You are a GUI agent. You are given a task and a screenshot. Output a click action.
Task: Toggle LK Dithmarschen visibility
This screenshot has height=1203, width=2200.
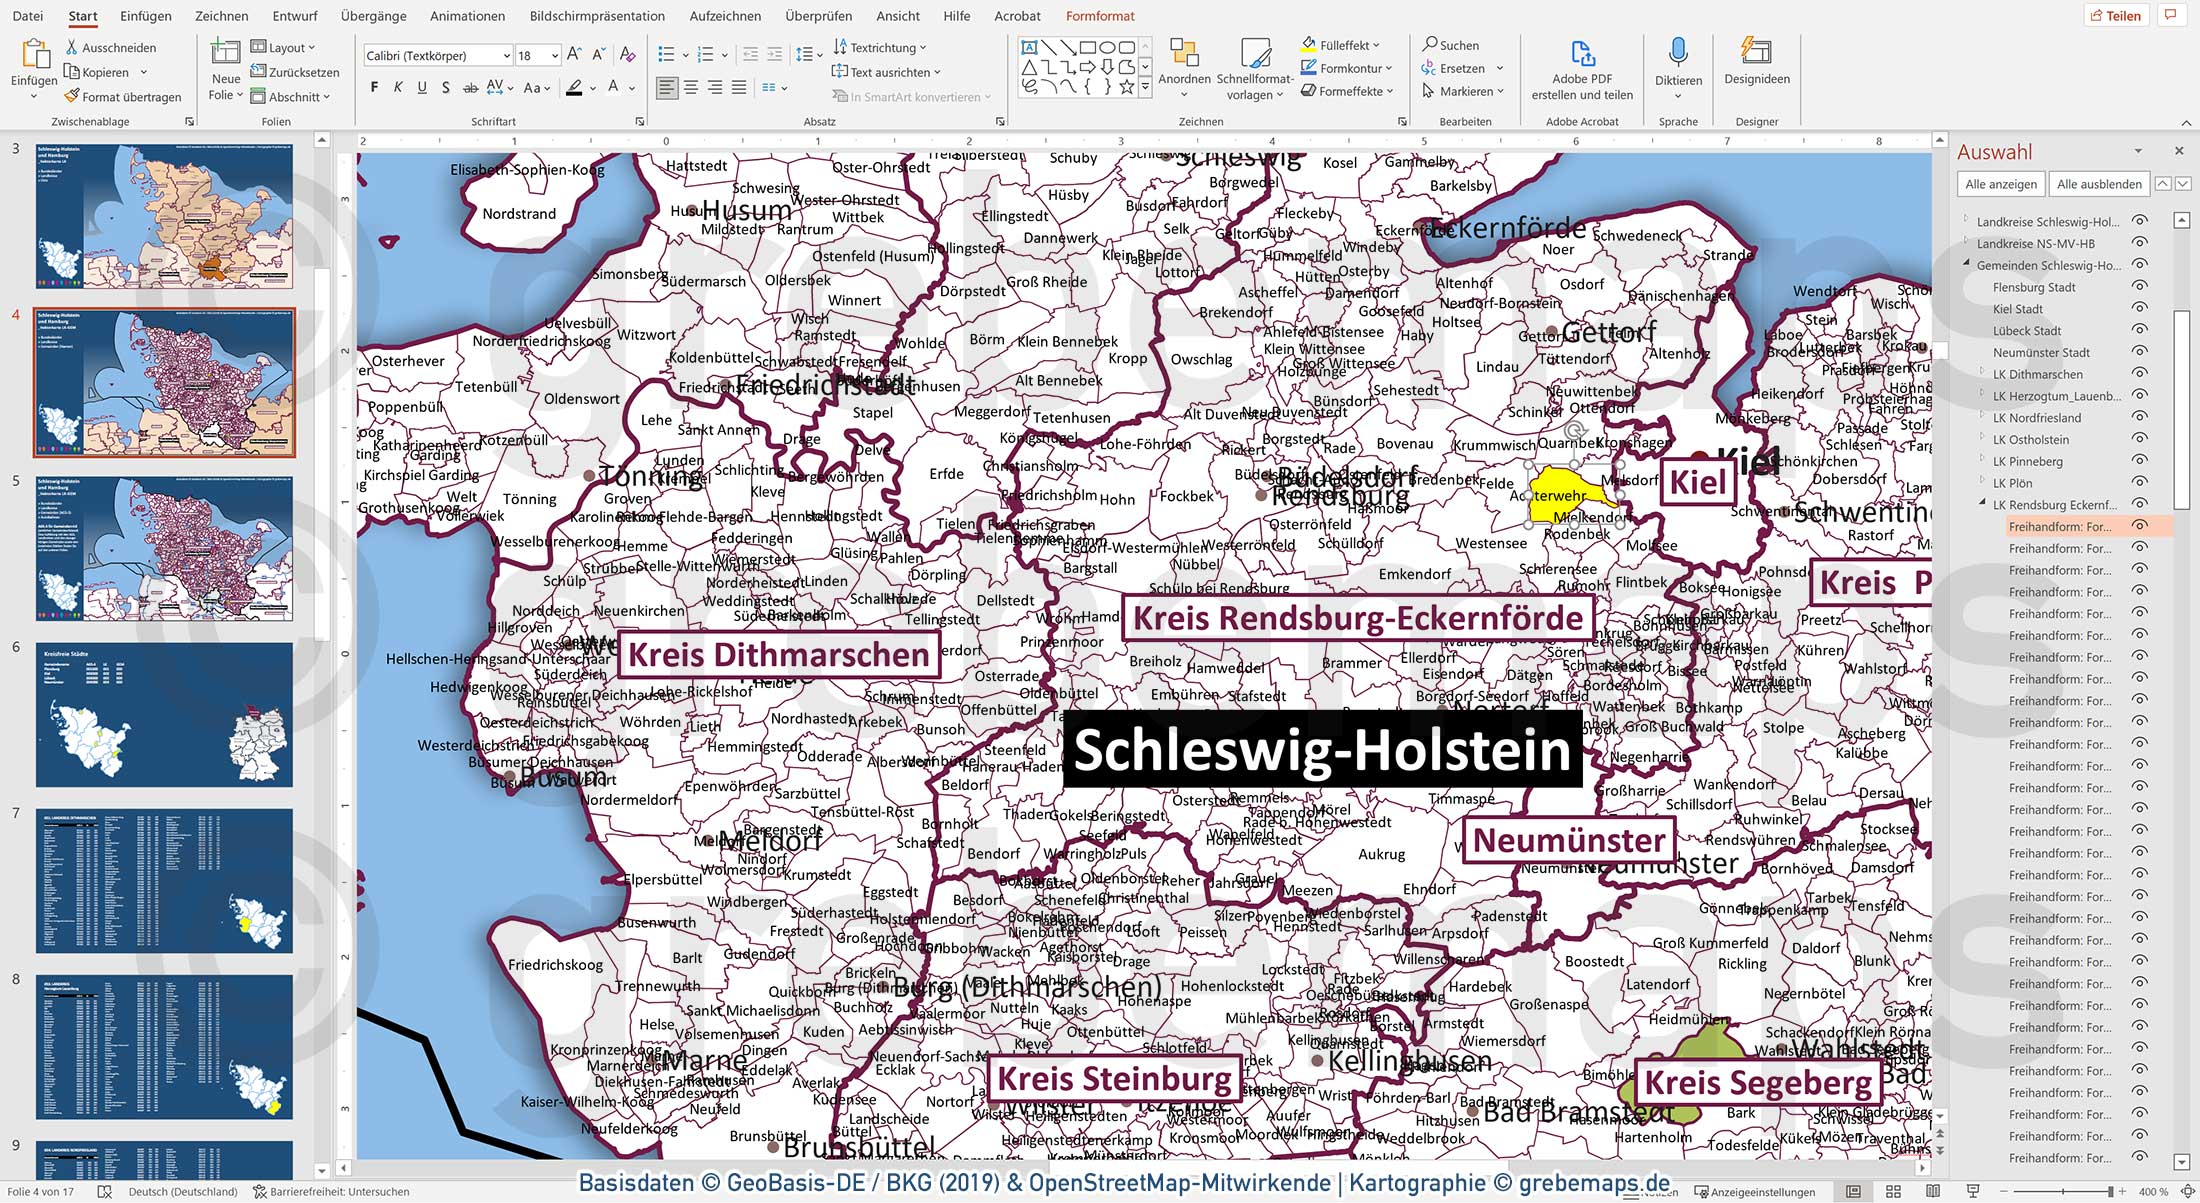point(2139,374)
